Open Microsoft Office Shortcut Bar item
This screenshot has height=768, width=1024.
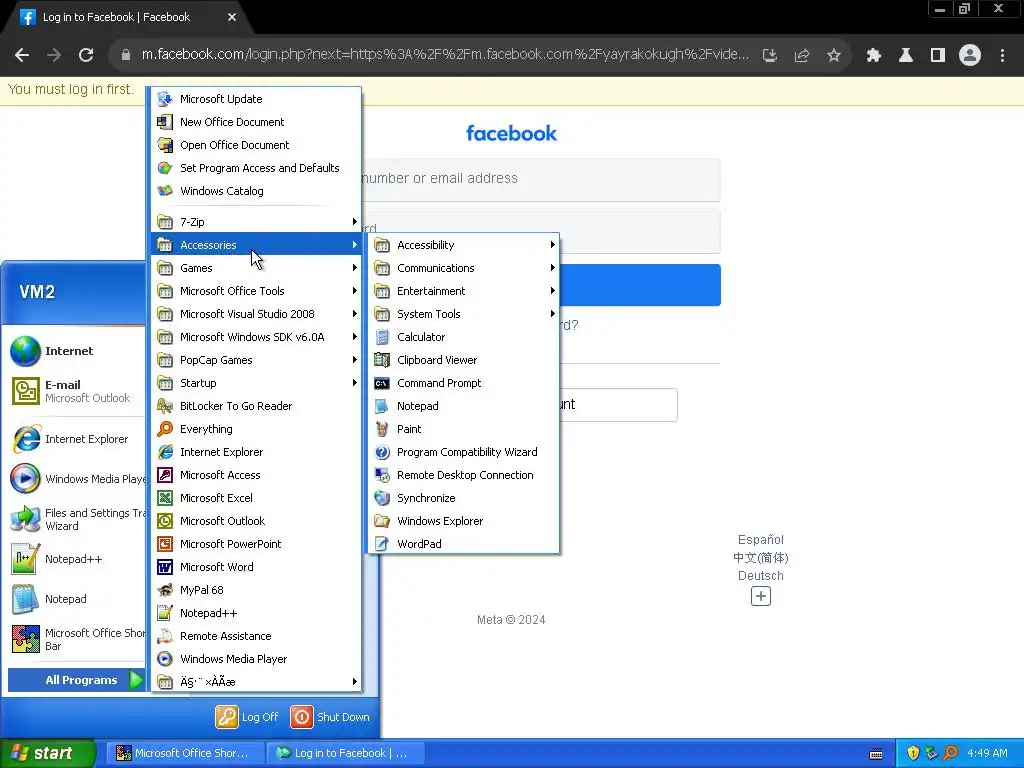pos(75,639)
